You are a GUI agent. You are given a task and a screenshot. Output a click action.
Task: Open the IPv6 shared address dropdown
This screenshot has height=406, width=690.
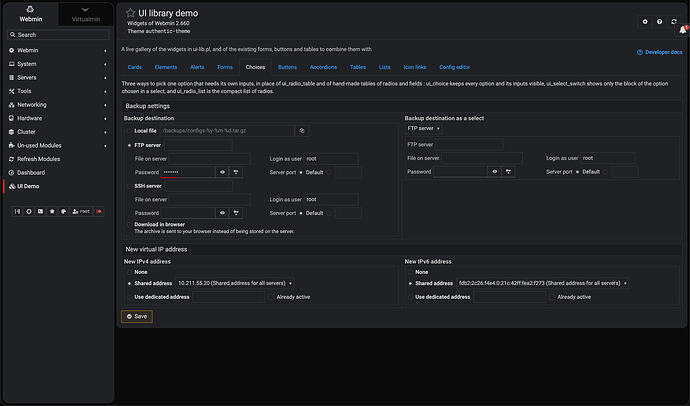pyautogui.click(x=542, y=283)
